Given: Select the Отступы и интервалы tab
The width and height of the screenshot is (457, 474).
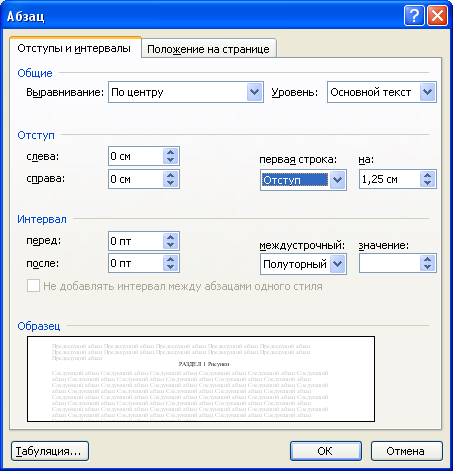Looking at the screenshot, I should click(x=74, y=48).
